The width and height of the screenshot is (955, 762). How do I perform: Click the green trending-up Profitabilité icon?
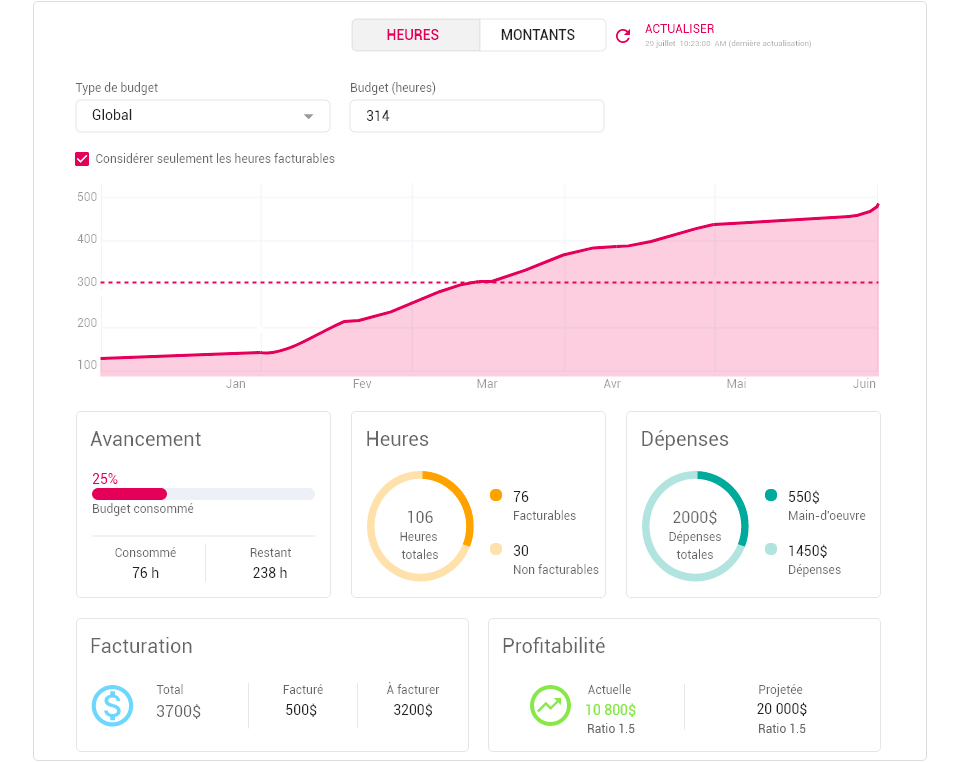coord(550,705)
